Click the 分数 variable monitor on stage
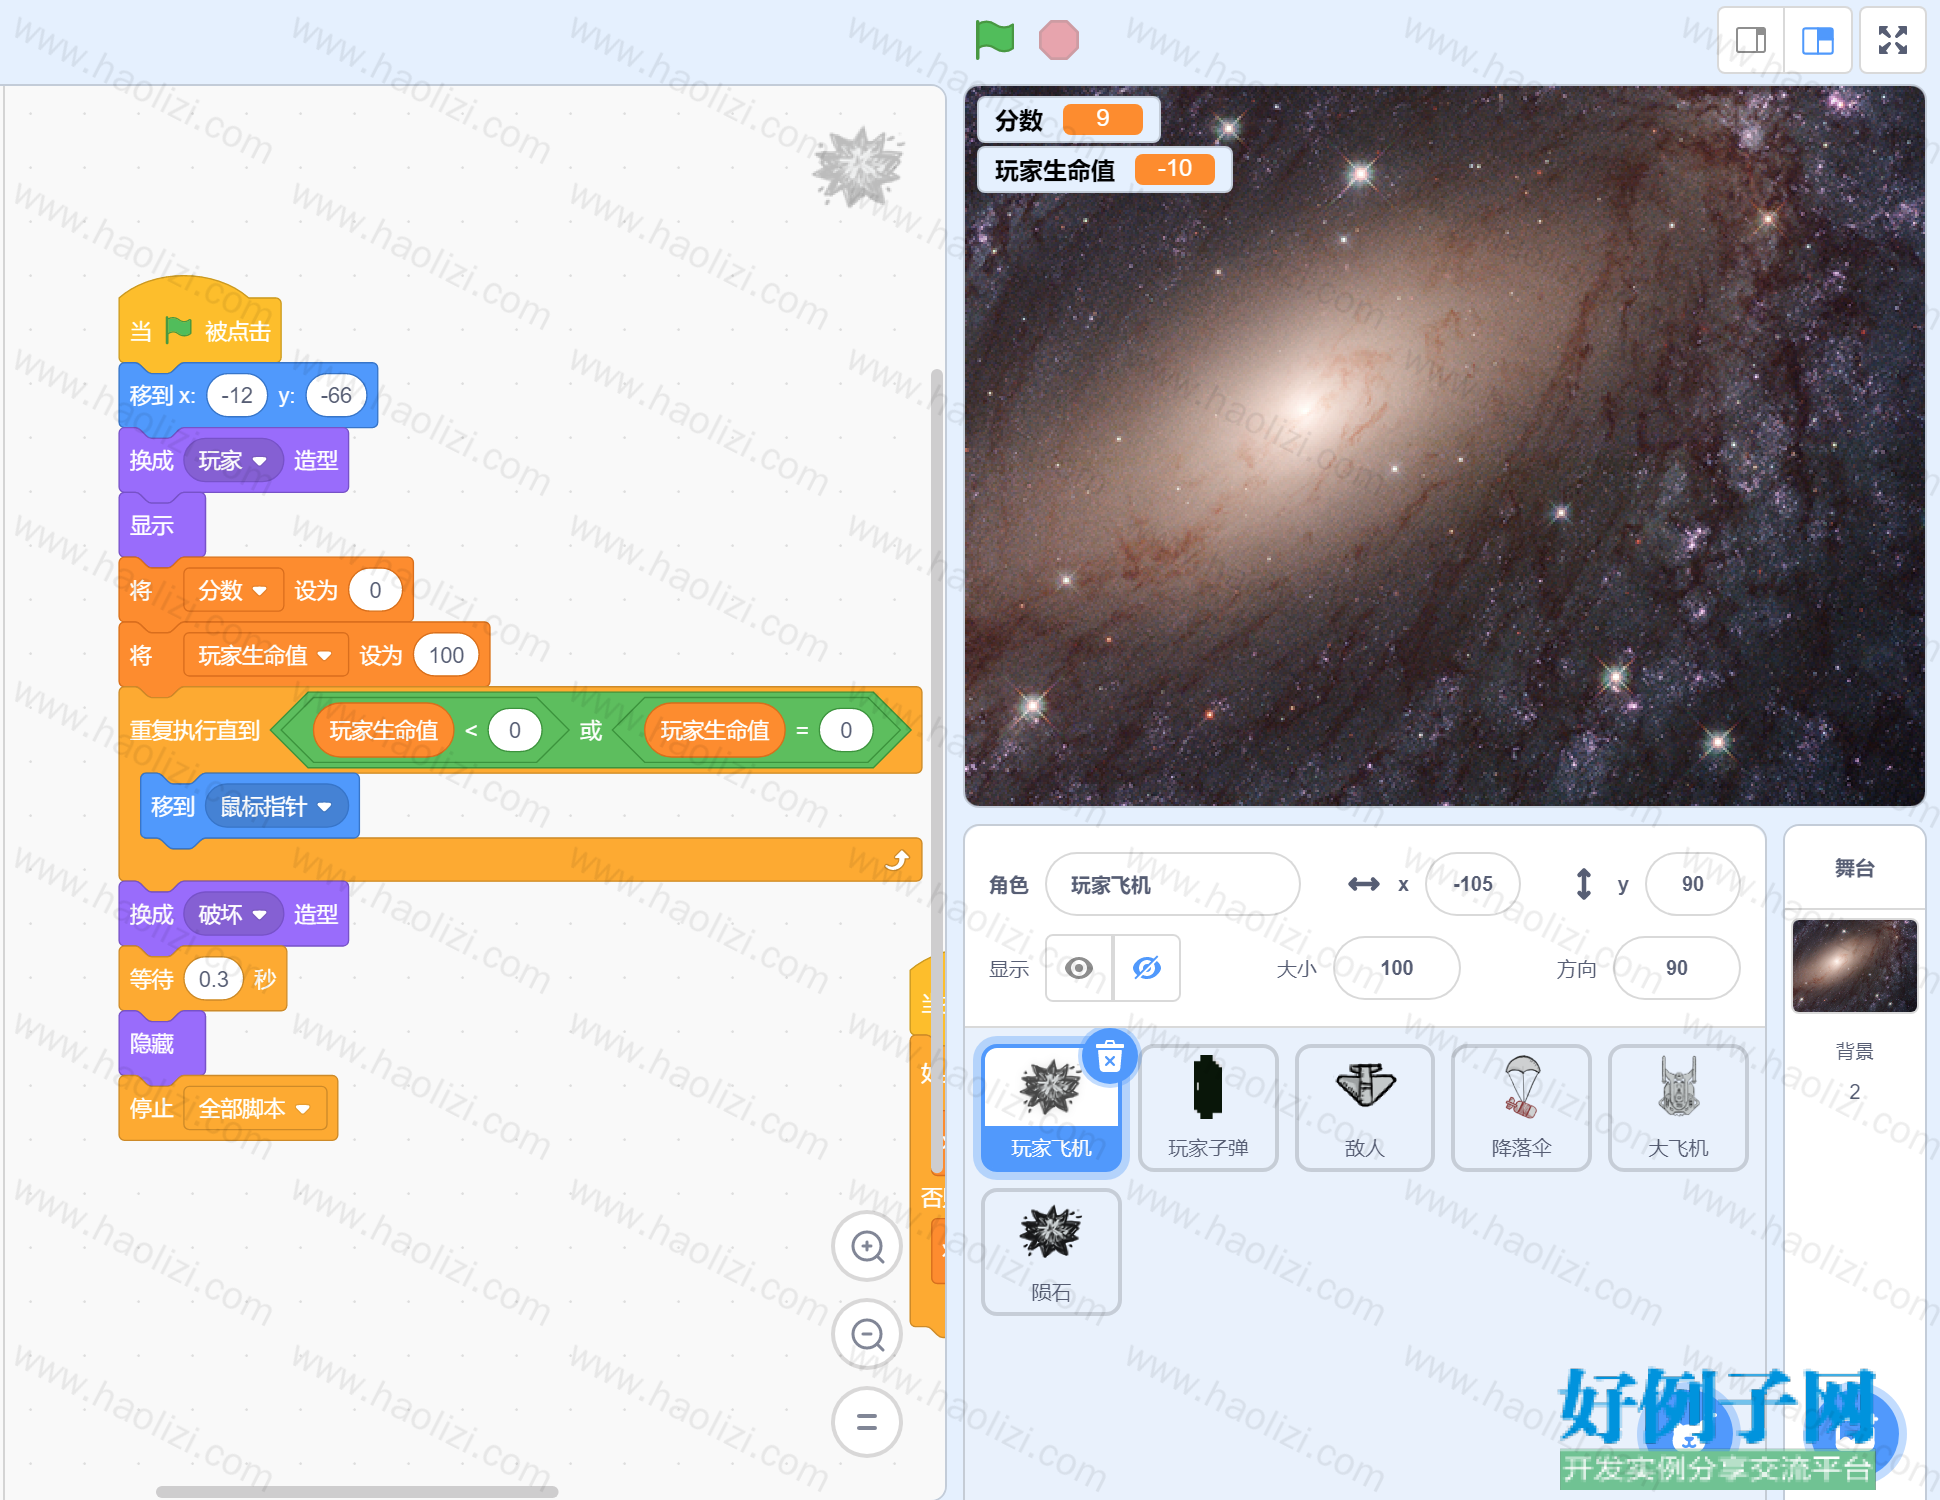The image size is (1940, 1500). pos(1069,120)
